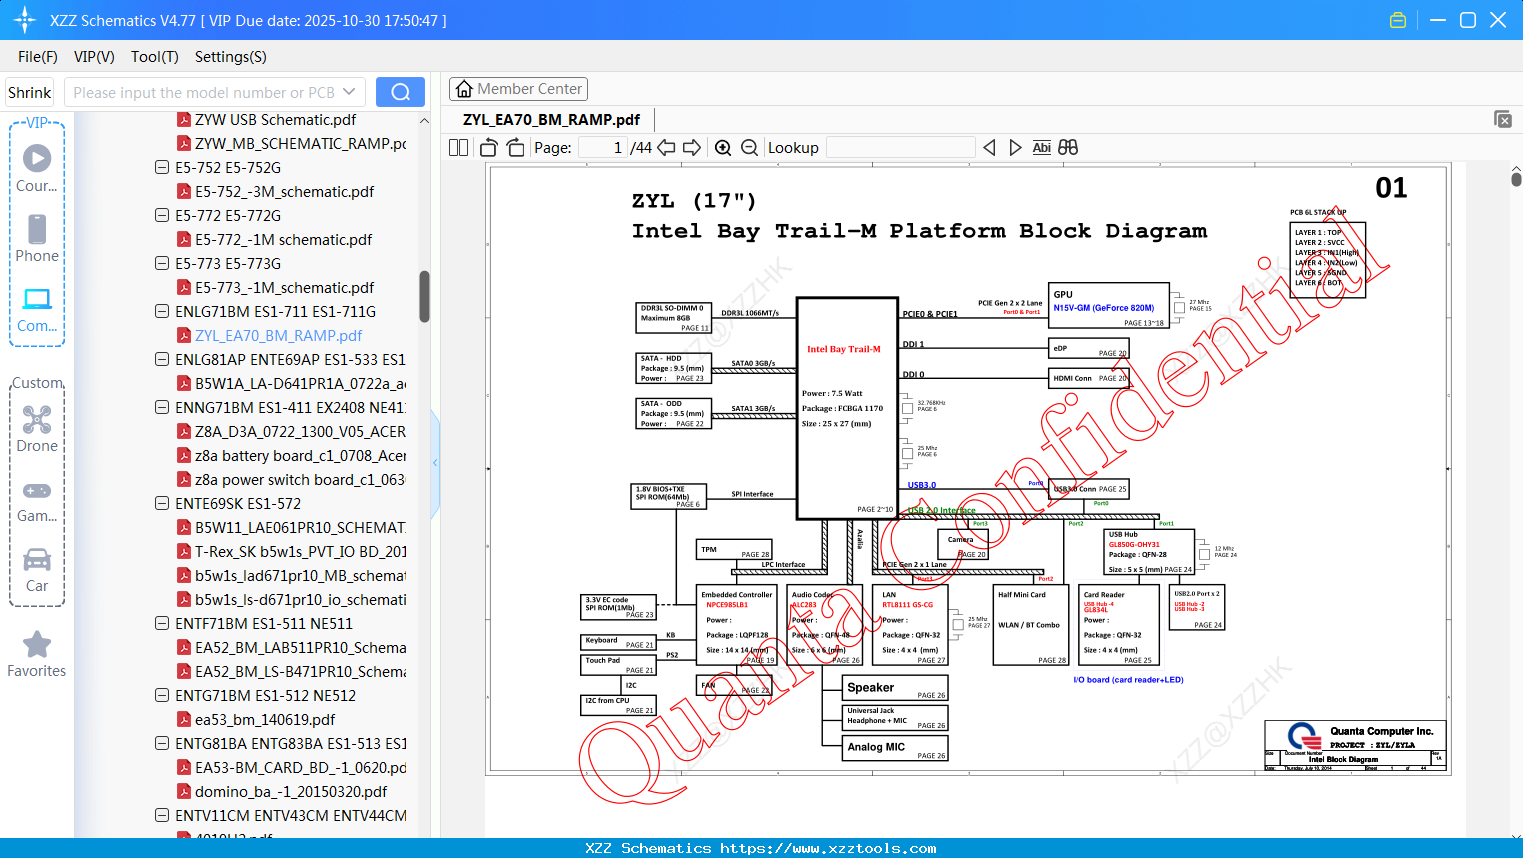Screen dimensions: 1523x858
Task: Zoom out of the schematic
Action: coord(749,148)
